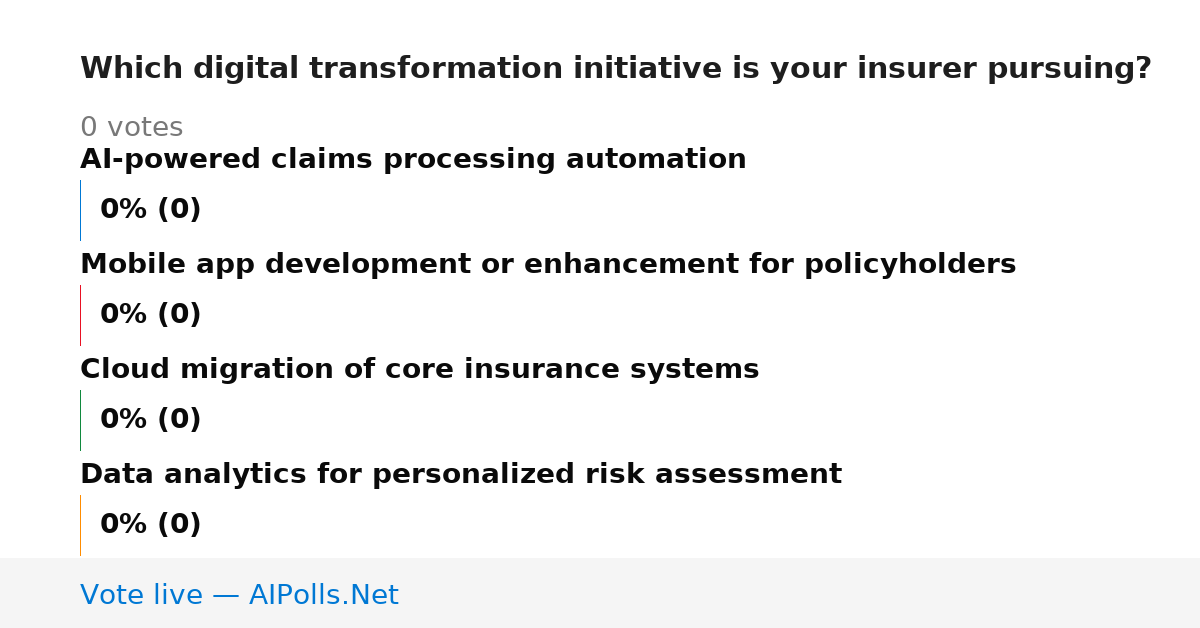Click the (0) count under AI-powered claims
Image resolution: width=1200 pixels, height=628 pixels.
click(x=179, y=210)
